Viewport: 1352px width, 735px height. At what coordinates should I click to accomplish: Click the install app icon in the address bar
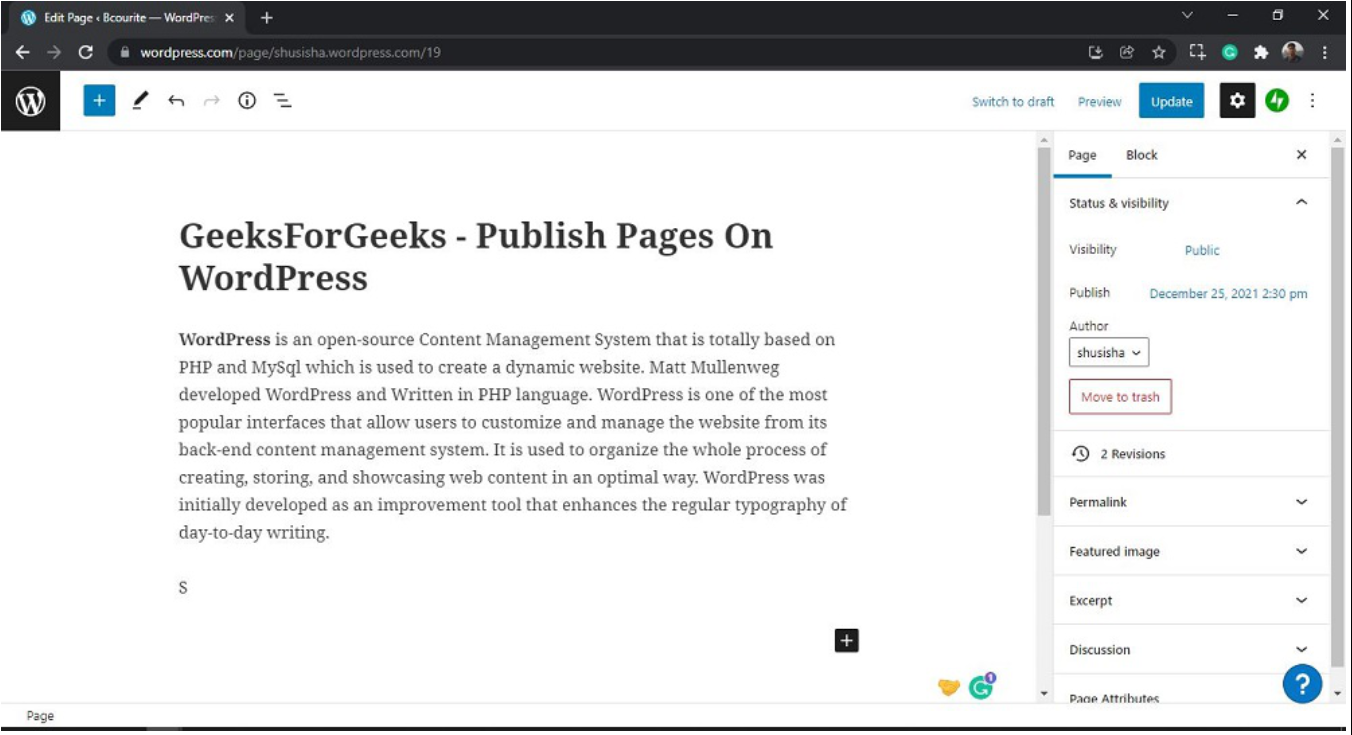pos(1095,52)
